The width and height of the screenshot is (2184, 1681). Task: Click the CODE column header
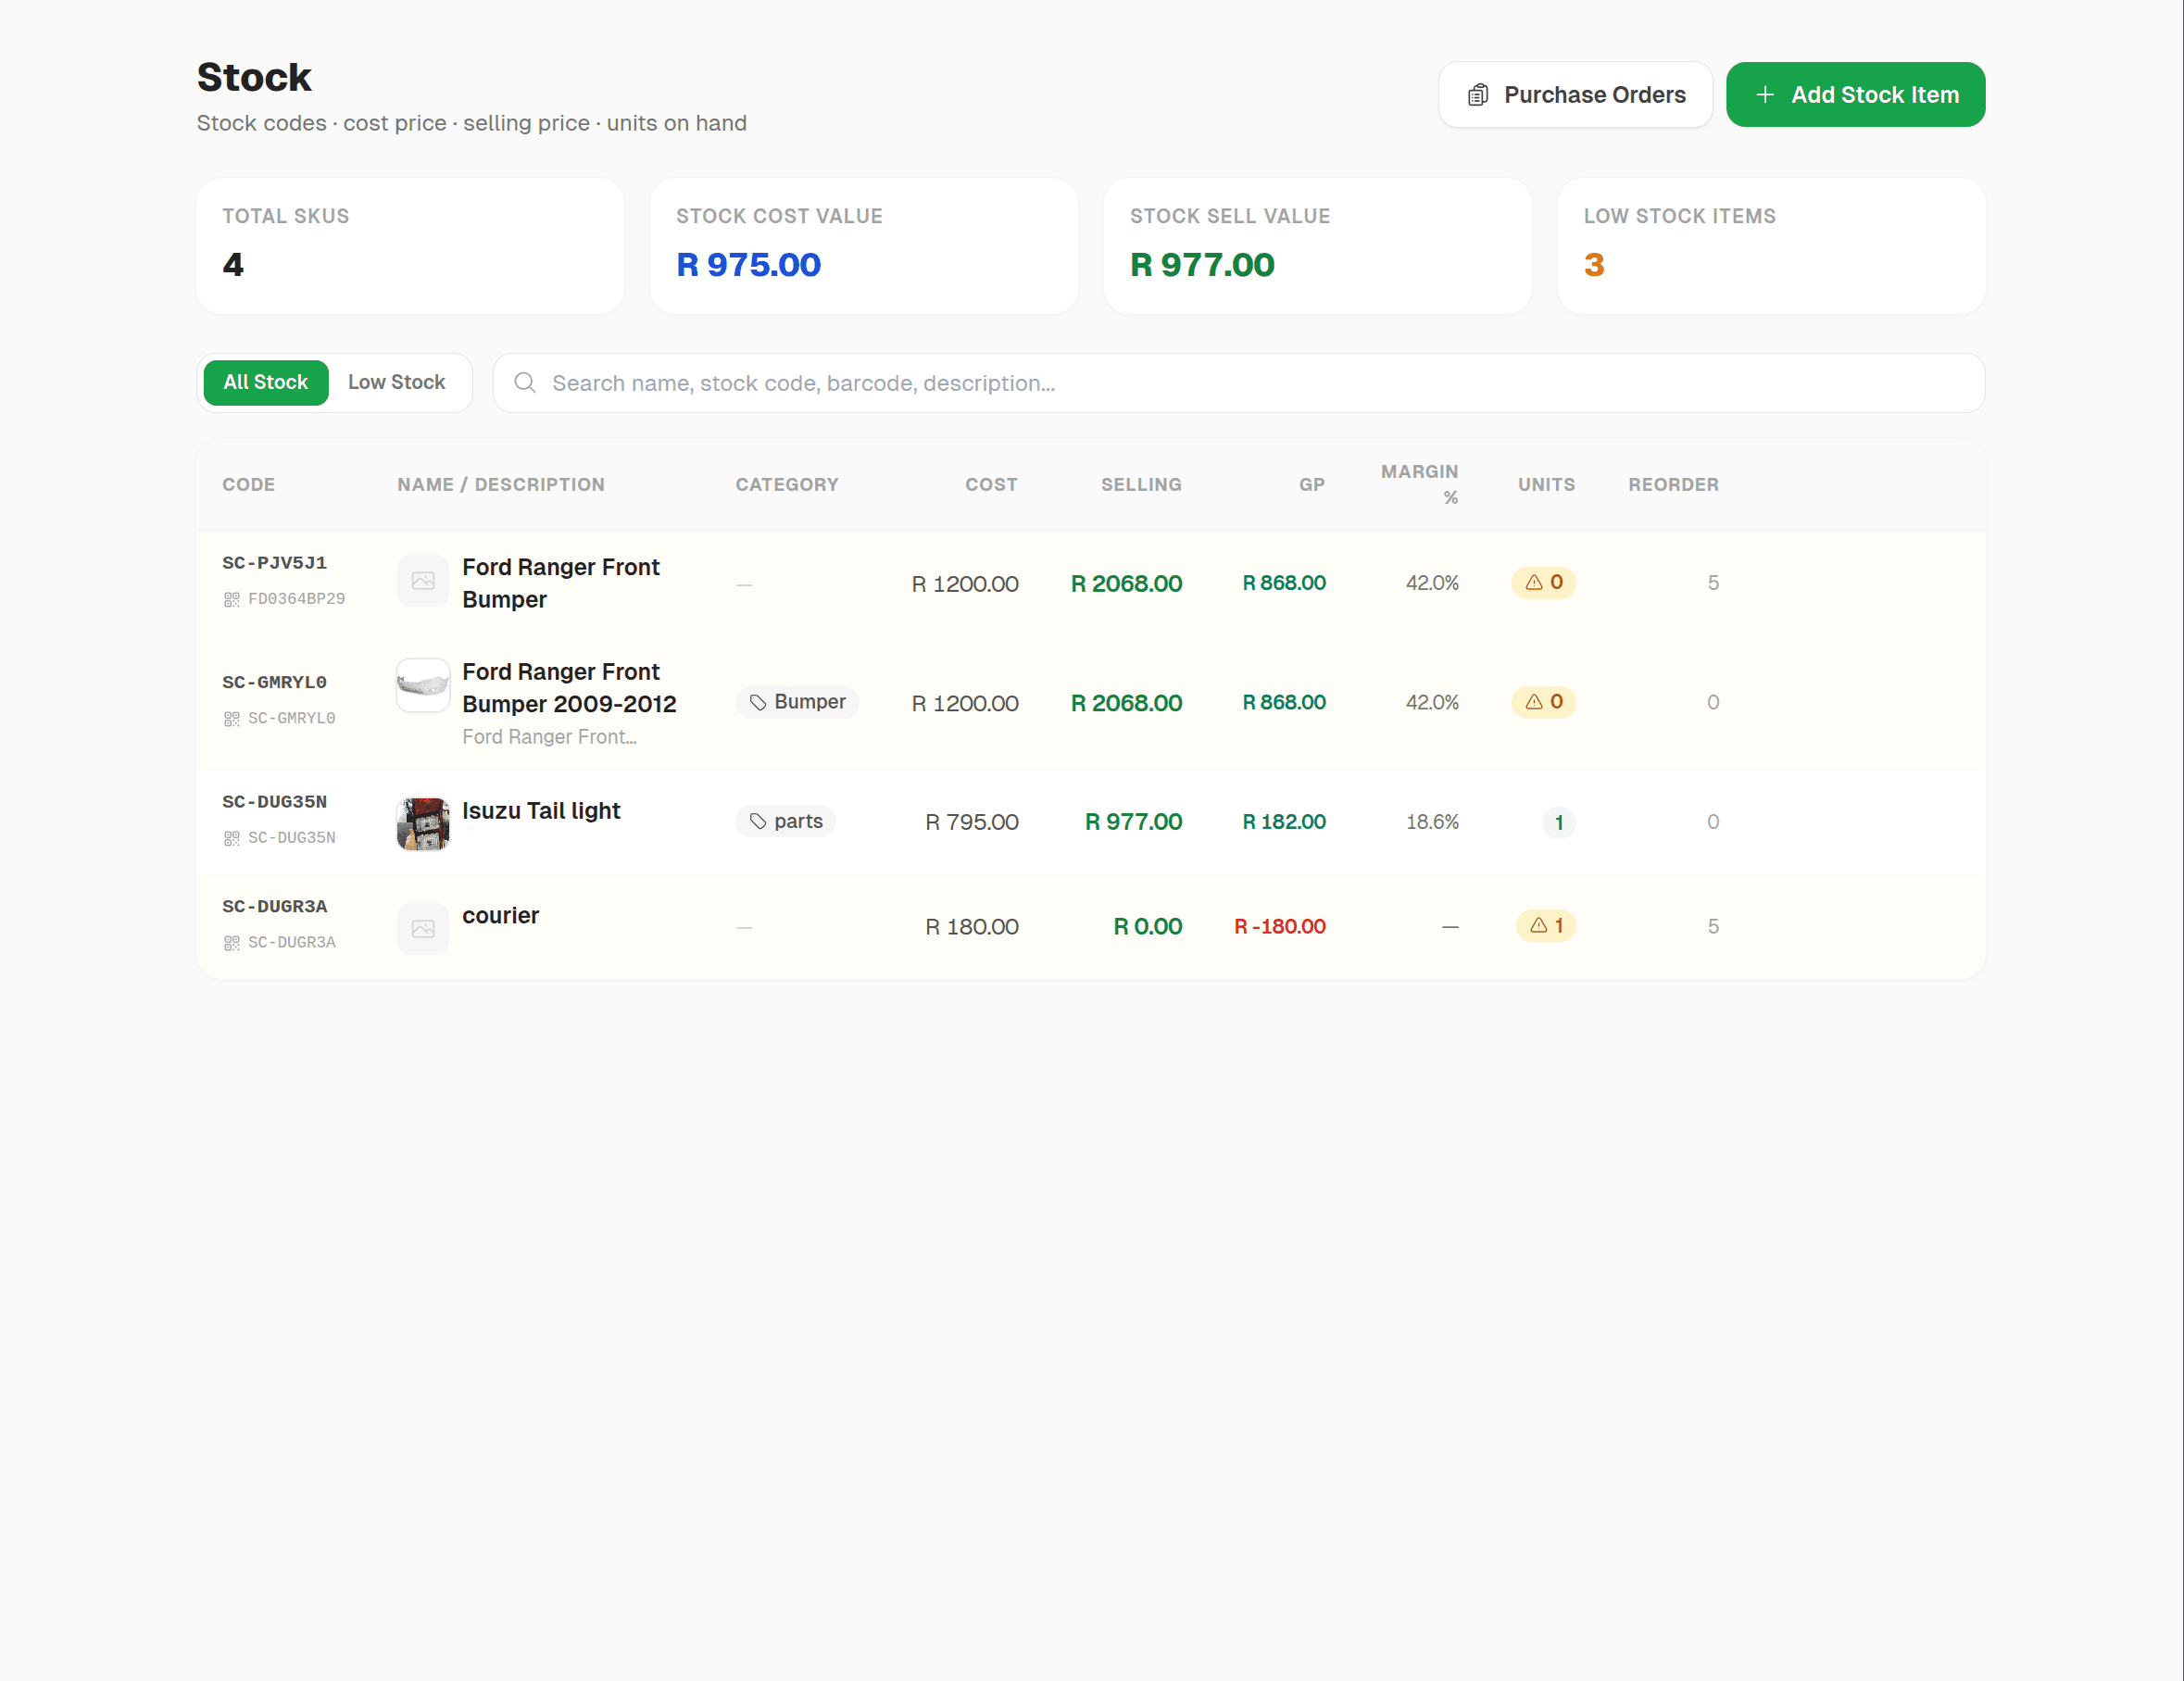248,485
